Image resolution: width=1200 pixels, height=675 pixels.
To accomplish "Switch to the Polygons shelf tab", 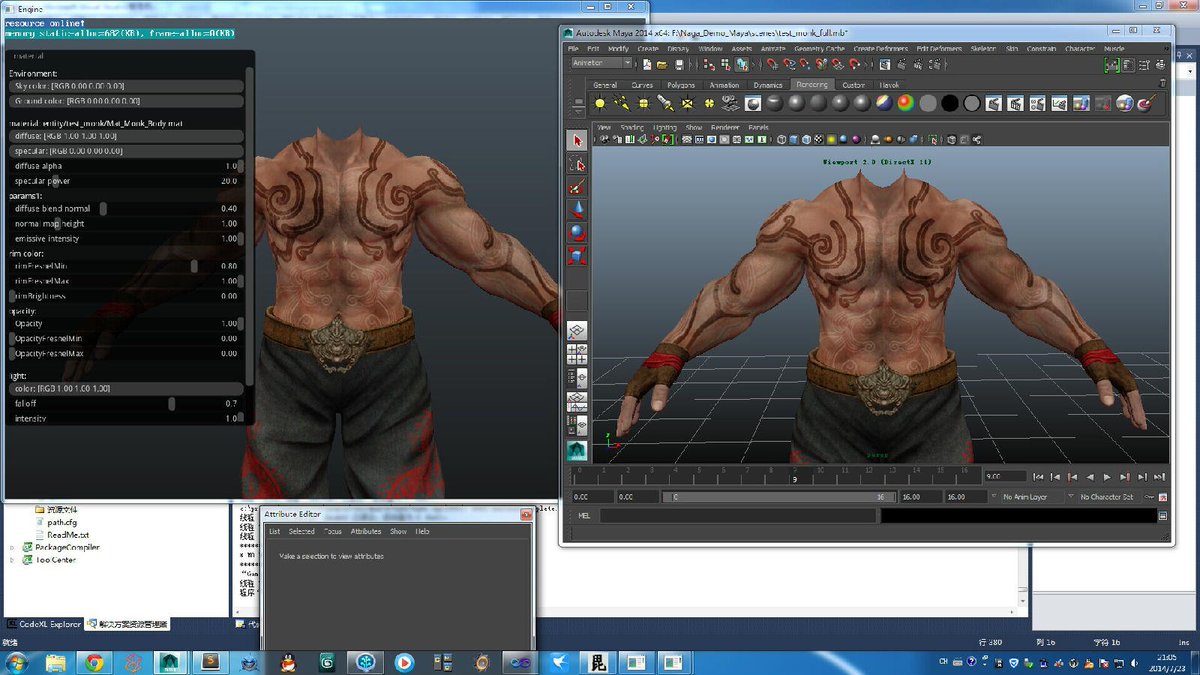I will click(680, 85).
